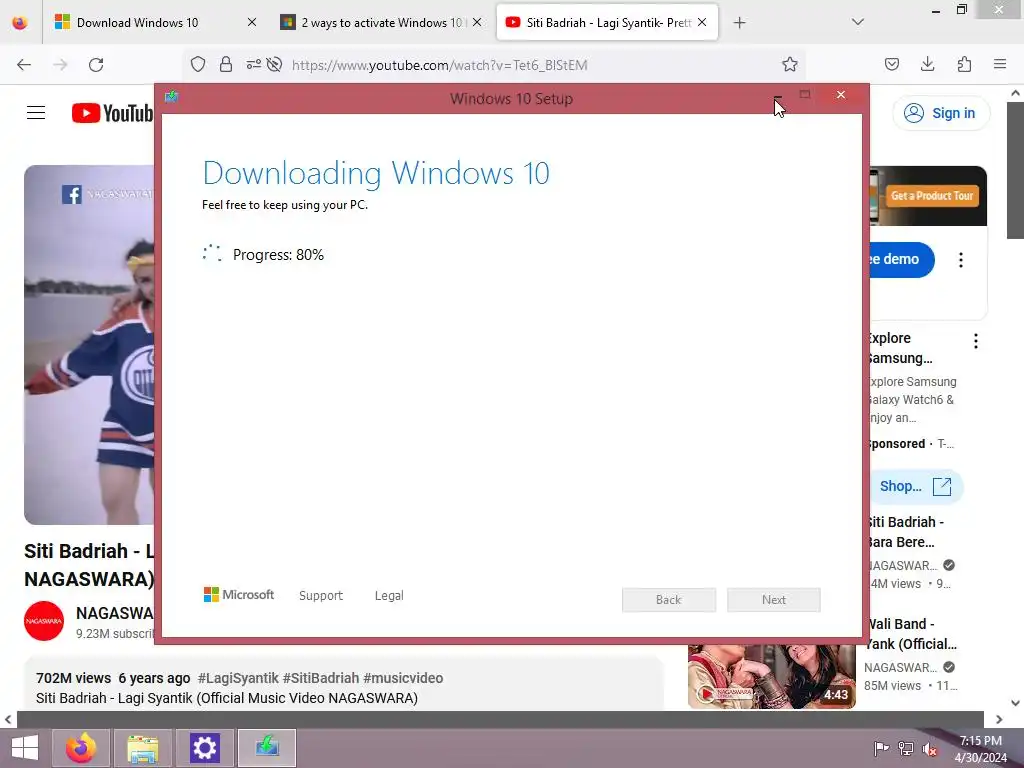Click the YouTube Sign in button
Image resolution: width=1024 pixels, height=768 pixels.
click(940, 113)
